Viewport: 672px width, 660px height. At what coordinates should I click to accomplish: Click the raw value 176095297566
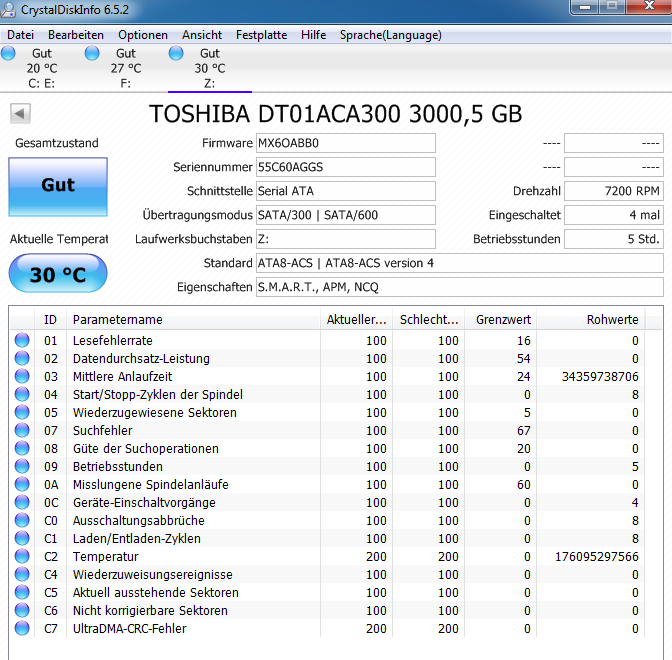[x=597, y=557]
